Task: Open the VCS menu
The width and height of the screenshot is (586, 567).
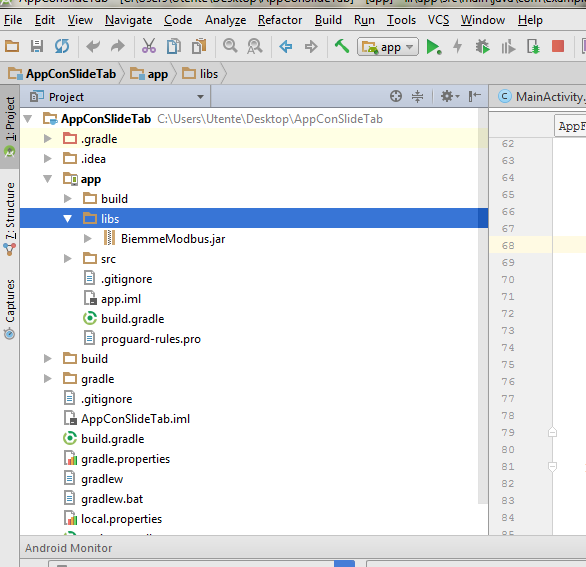Action: [438, 20]
